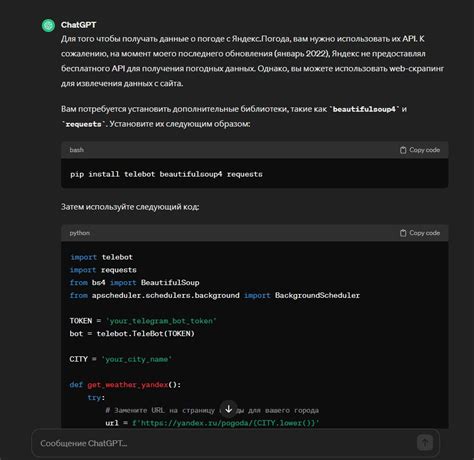Click the 'your_telegram_bot_token' string

(x=161, y=321)
